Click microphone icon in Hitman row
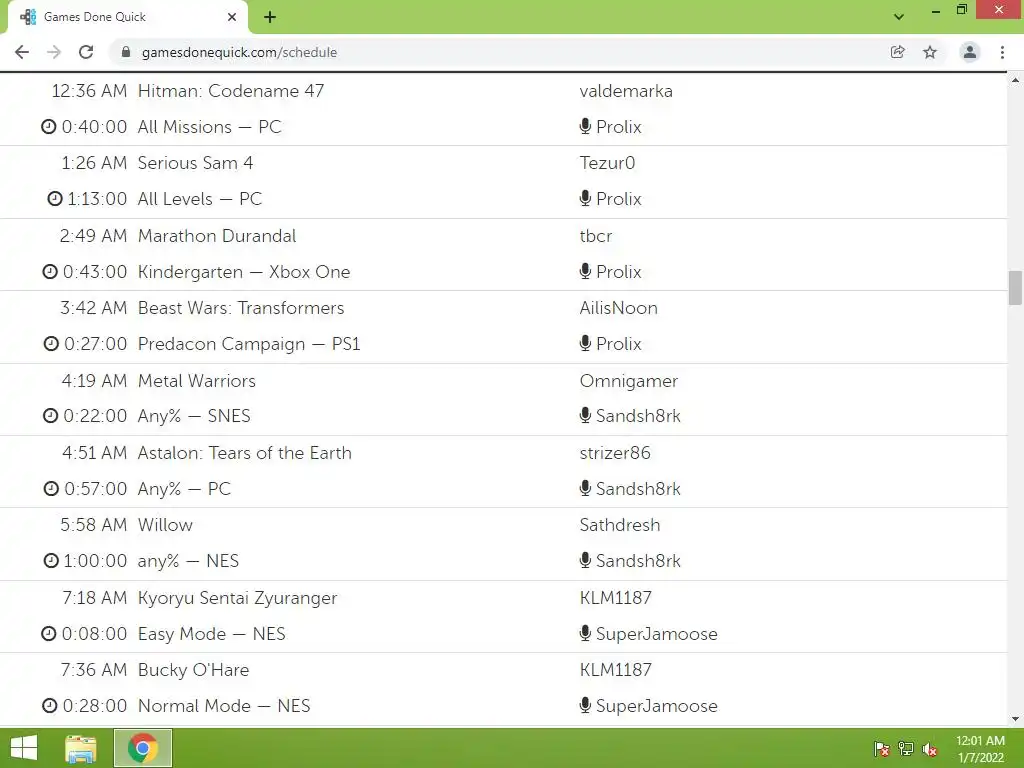Screen dimensions: 1024x768 [585, 126]
